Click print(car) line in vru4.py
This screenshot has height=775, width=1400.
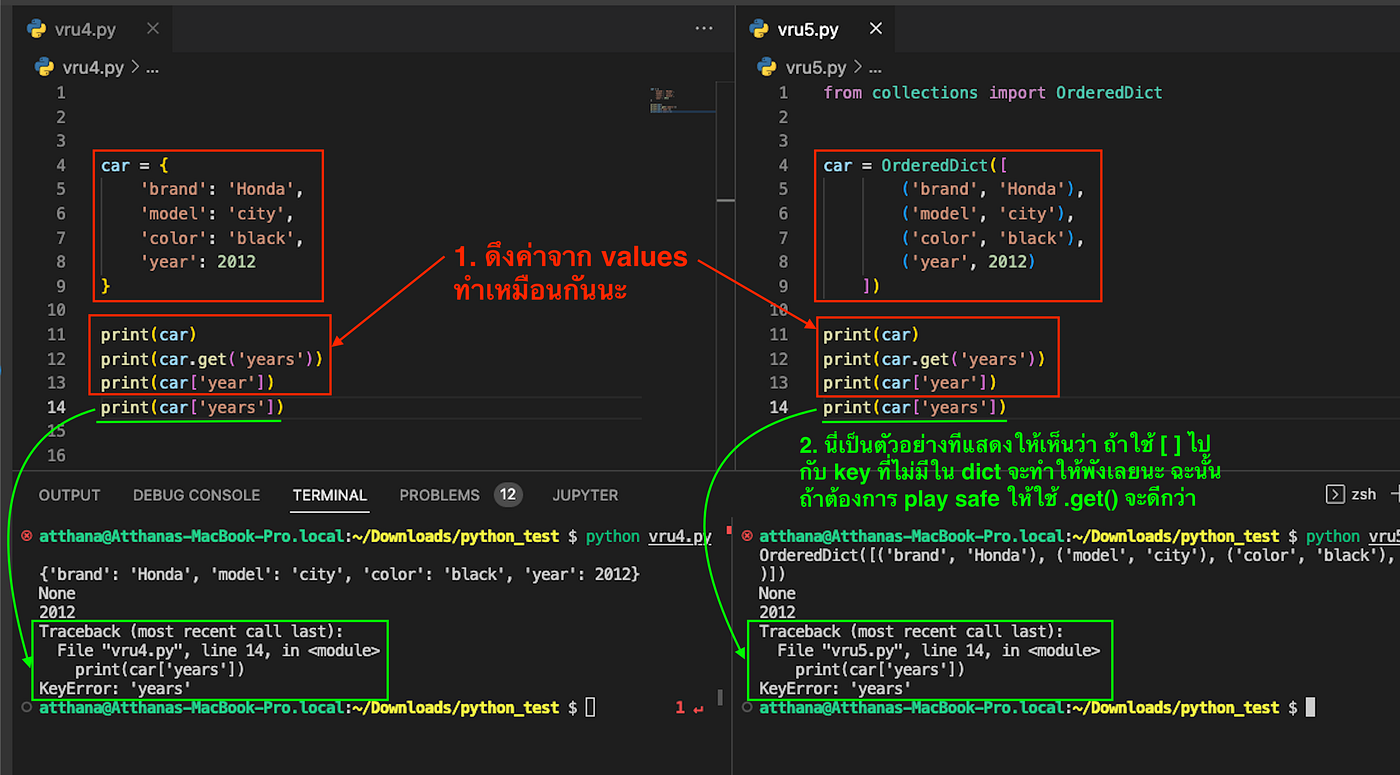click(149, 335)
